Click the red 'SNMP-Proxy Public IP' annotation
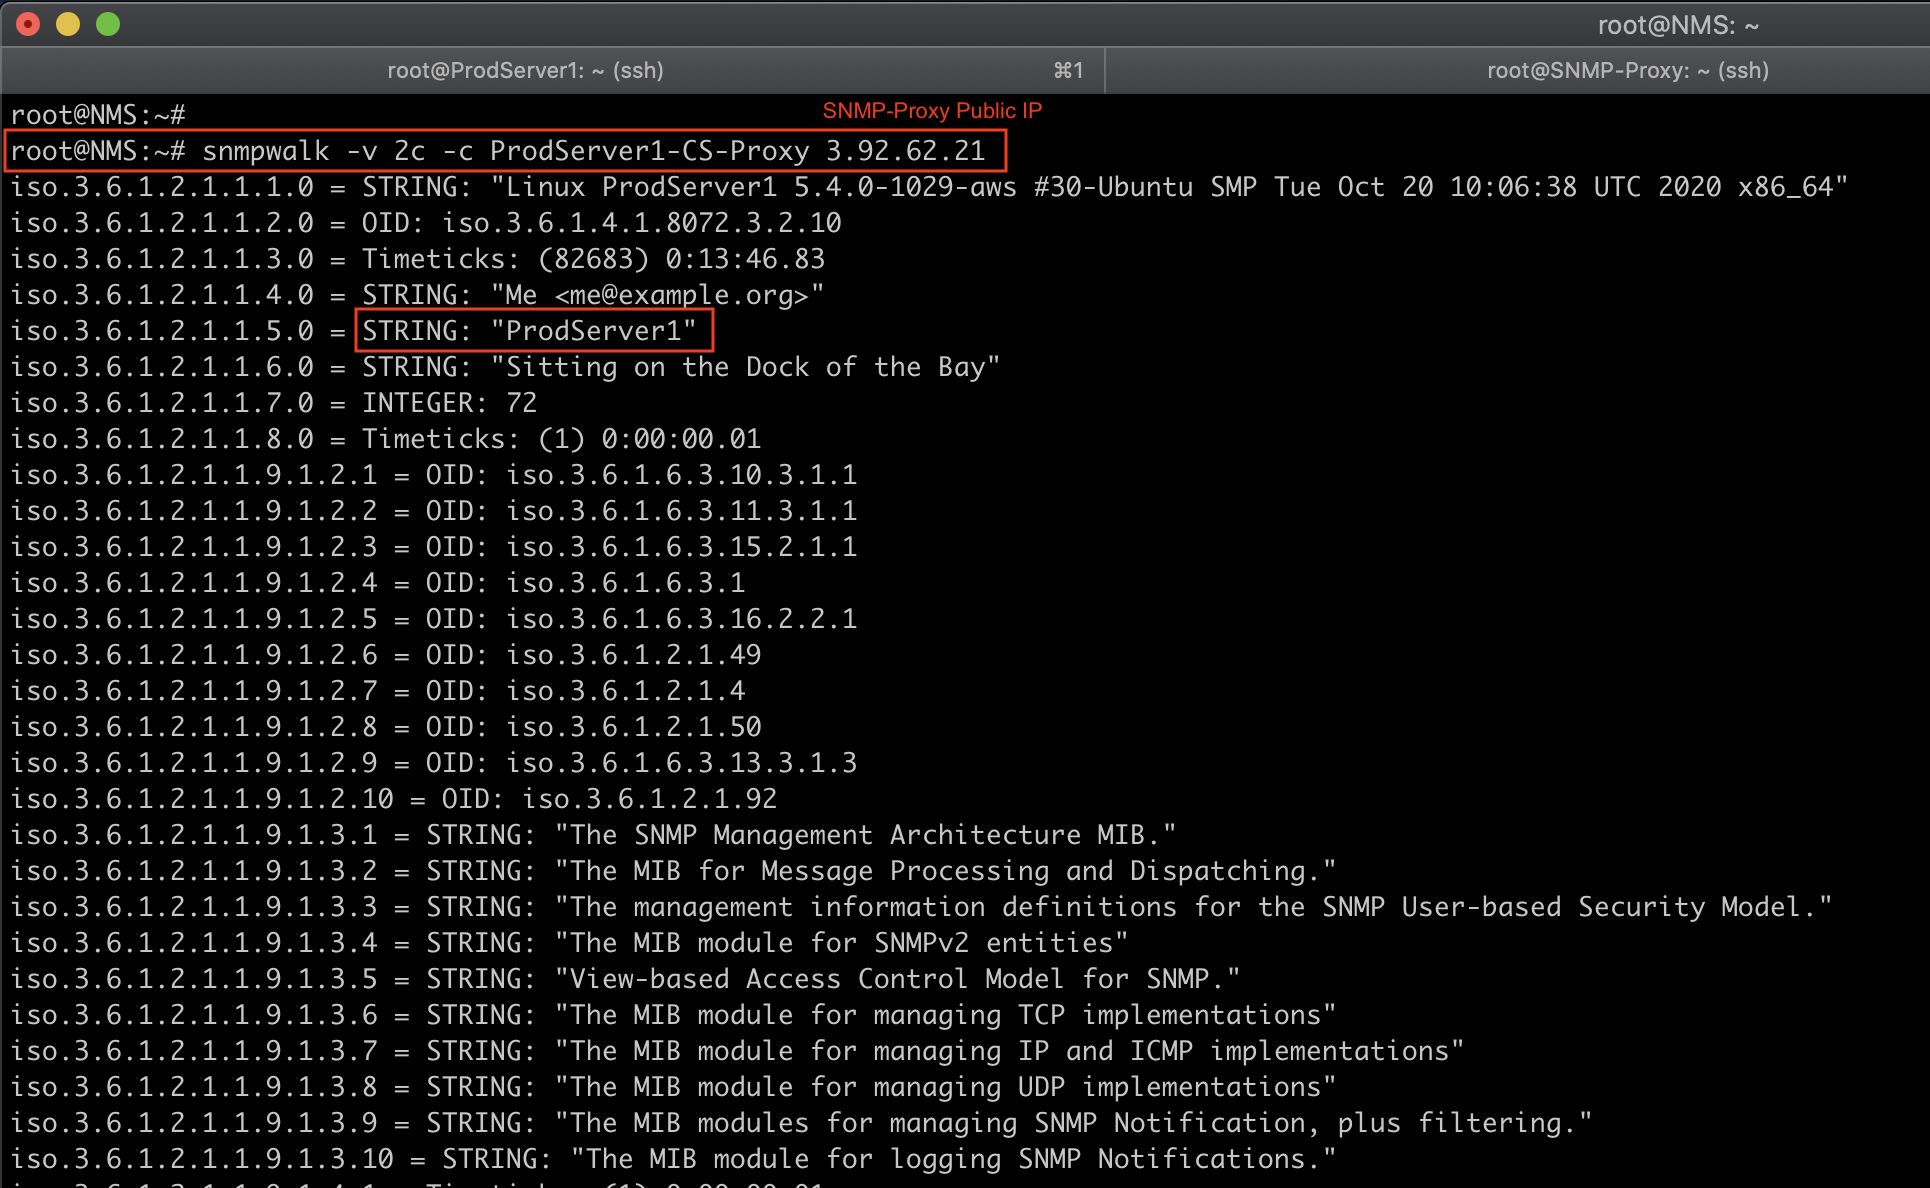The height and width of the screenshot is (1188, 1930). click(931, 111)
